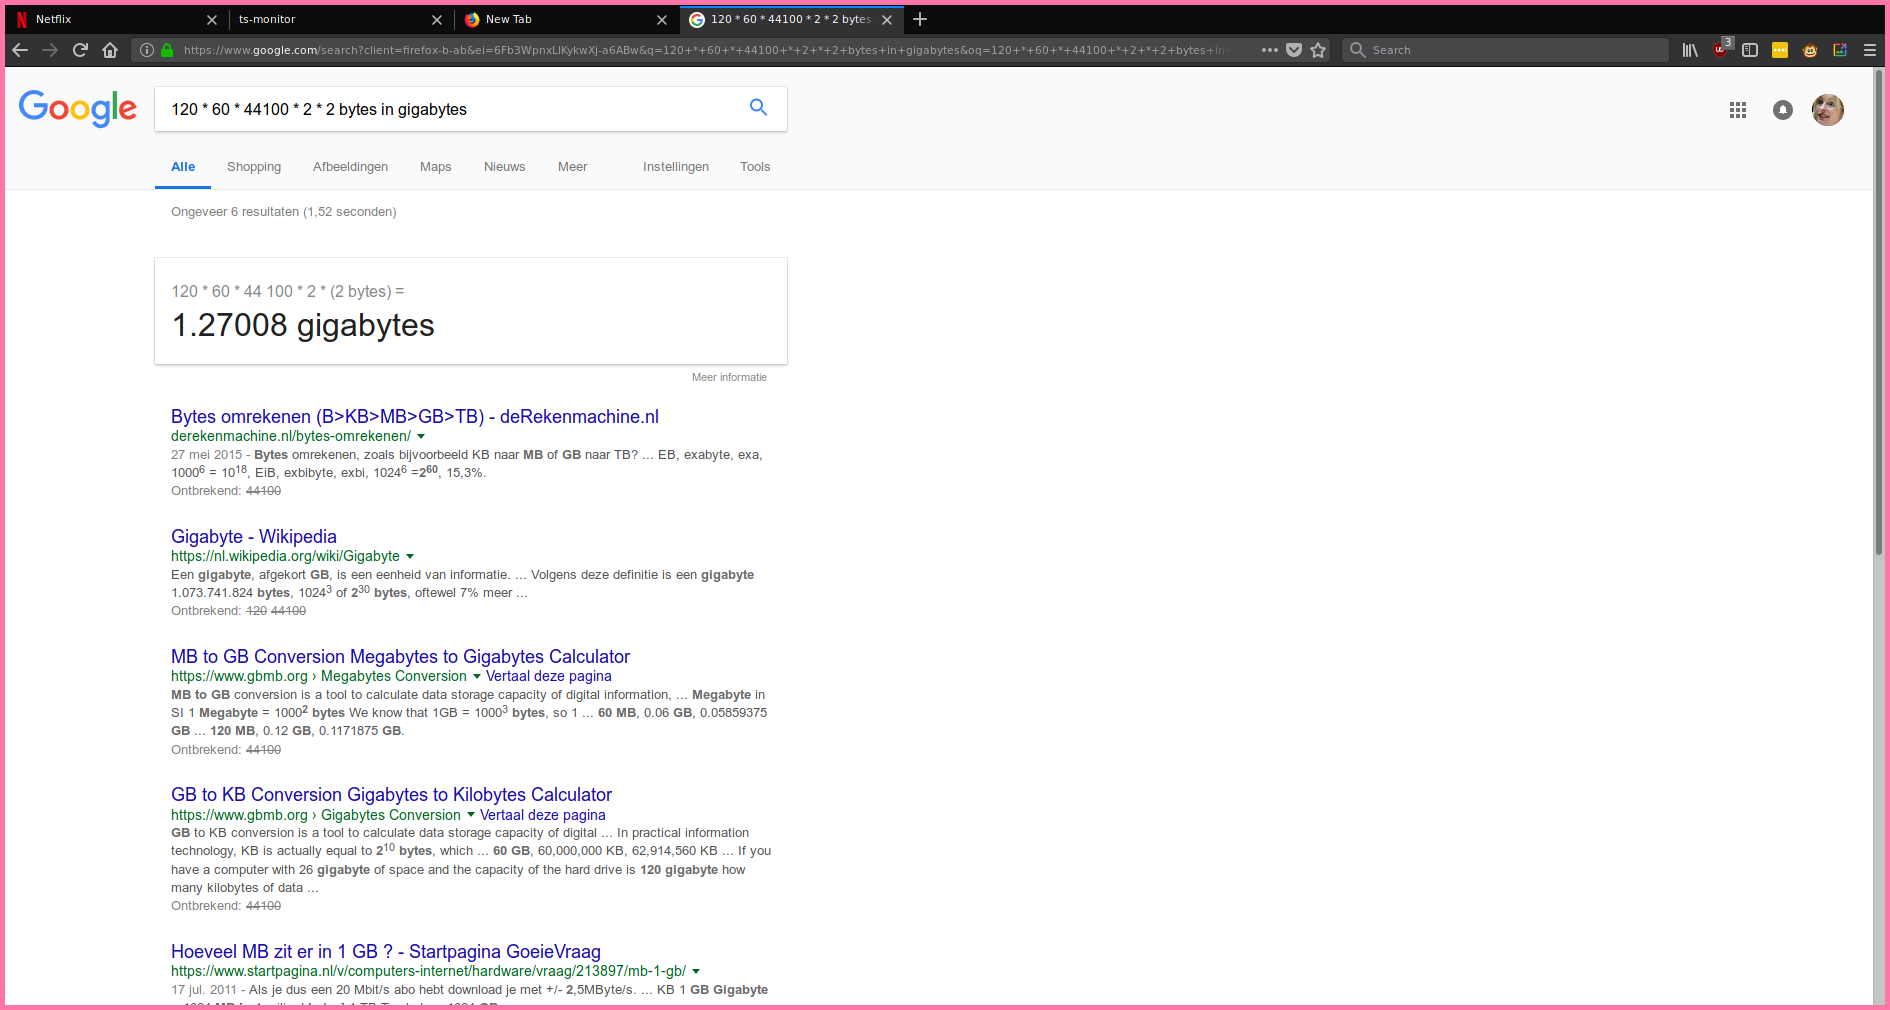Reload the current page
This screenshot has height=1010, width=1890.
point(80,50)
